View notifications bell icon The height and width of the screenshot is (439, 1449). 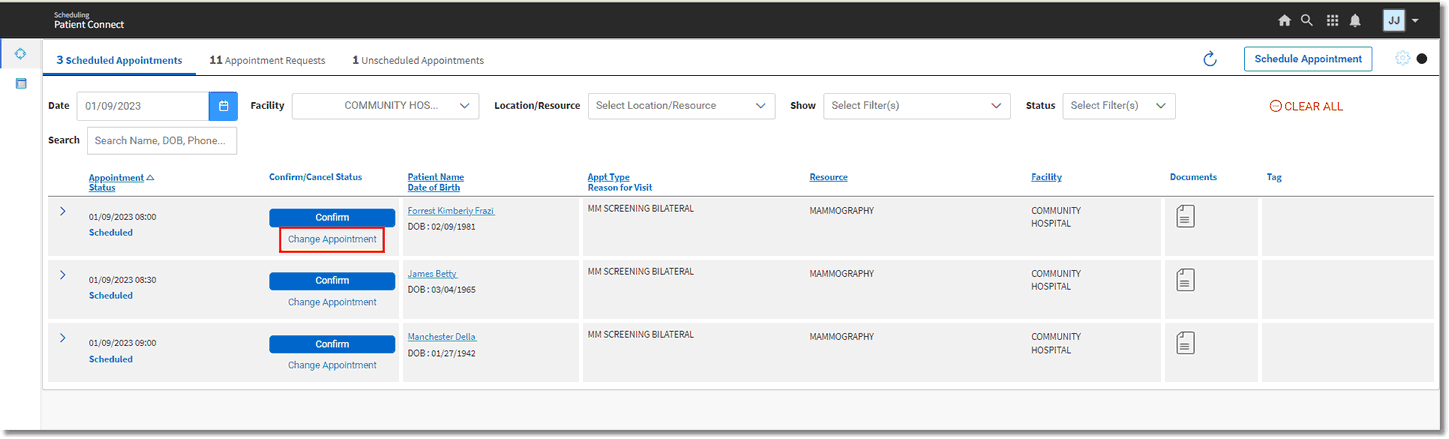[1356, 20]
